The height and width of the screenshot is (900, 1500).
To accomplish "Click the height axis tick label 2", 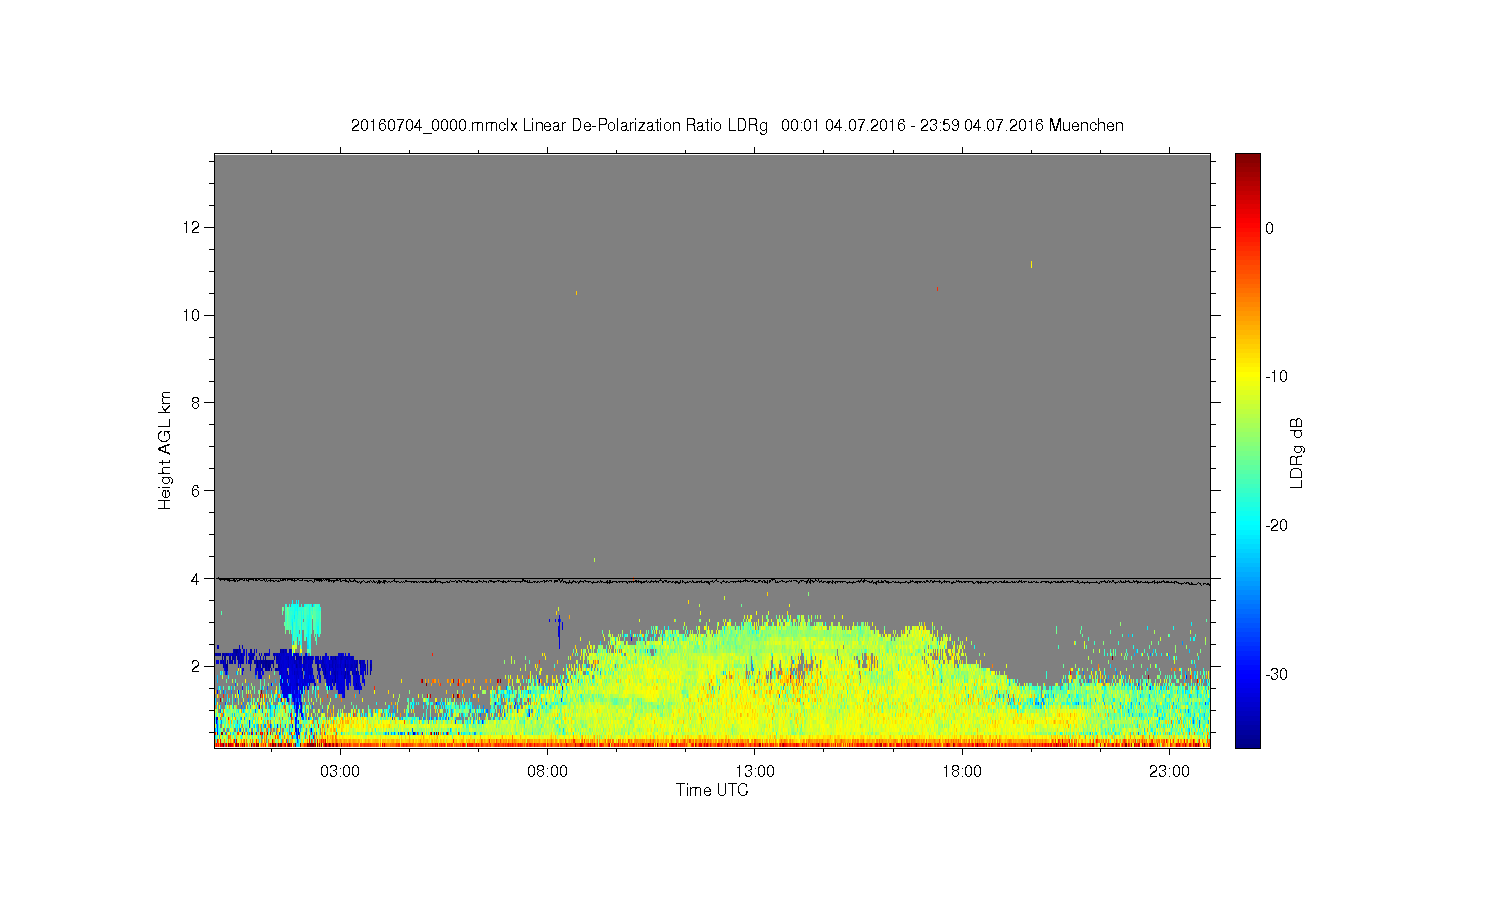I will click(x=197, y=666).
